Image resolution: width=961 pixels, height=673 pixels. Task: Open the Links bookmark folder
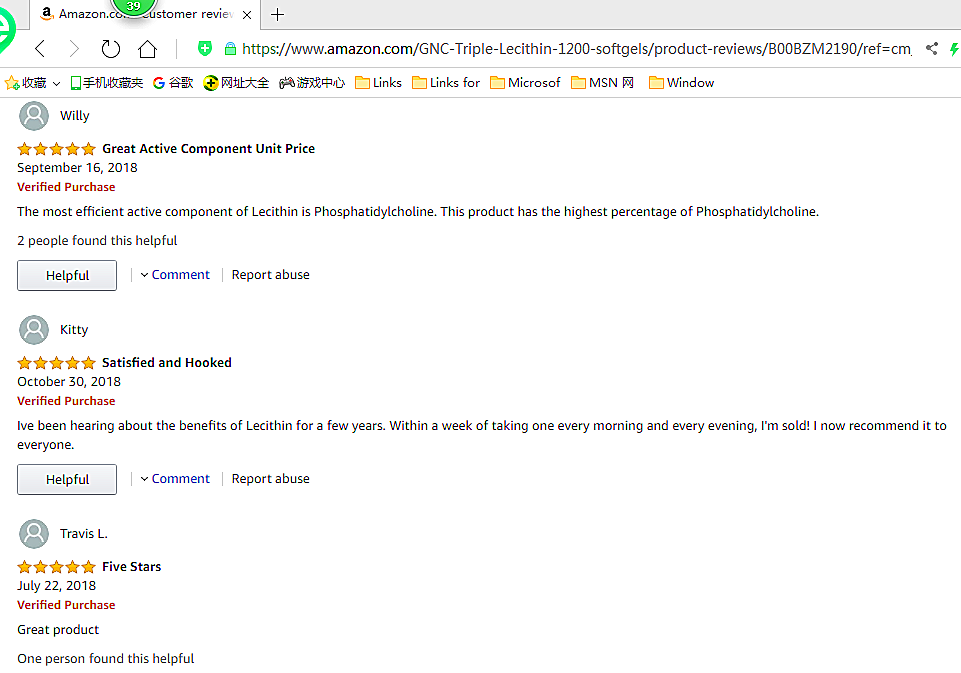378,83
